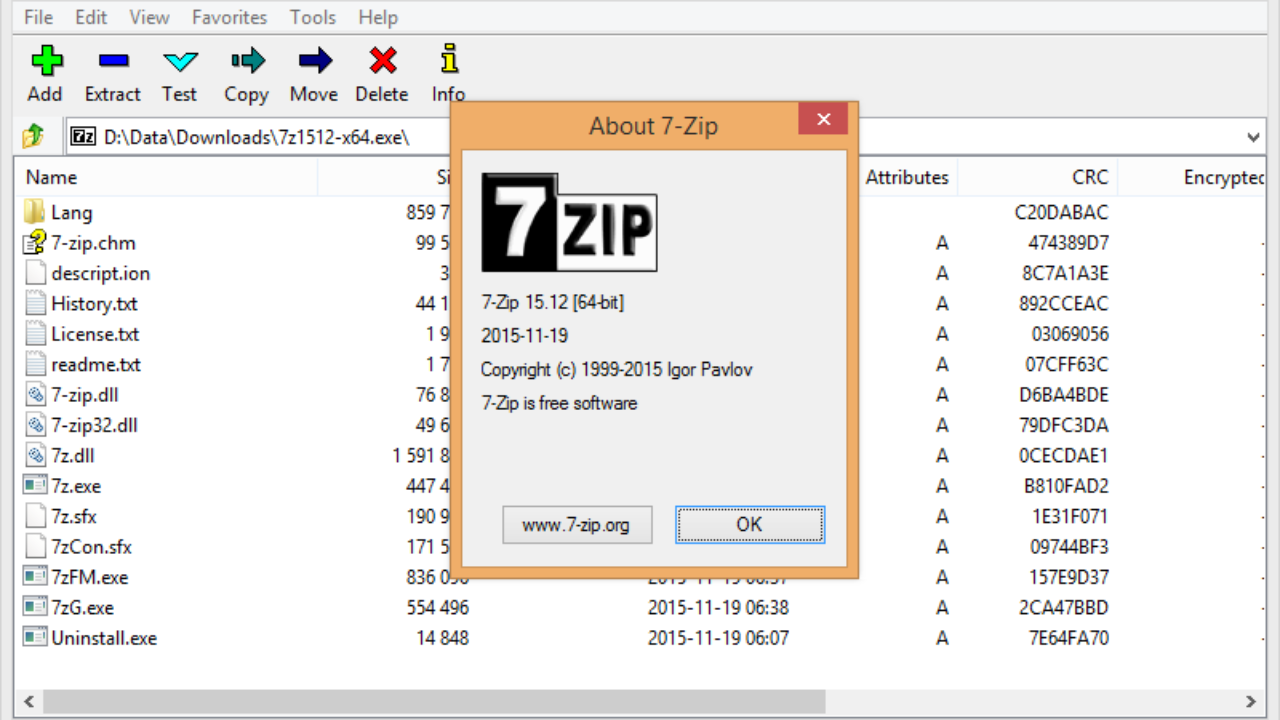Run the Test archive tool
1280x720 pixels.
click(x=180, y=61)
